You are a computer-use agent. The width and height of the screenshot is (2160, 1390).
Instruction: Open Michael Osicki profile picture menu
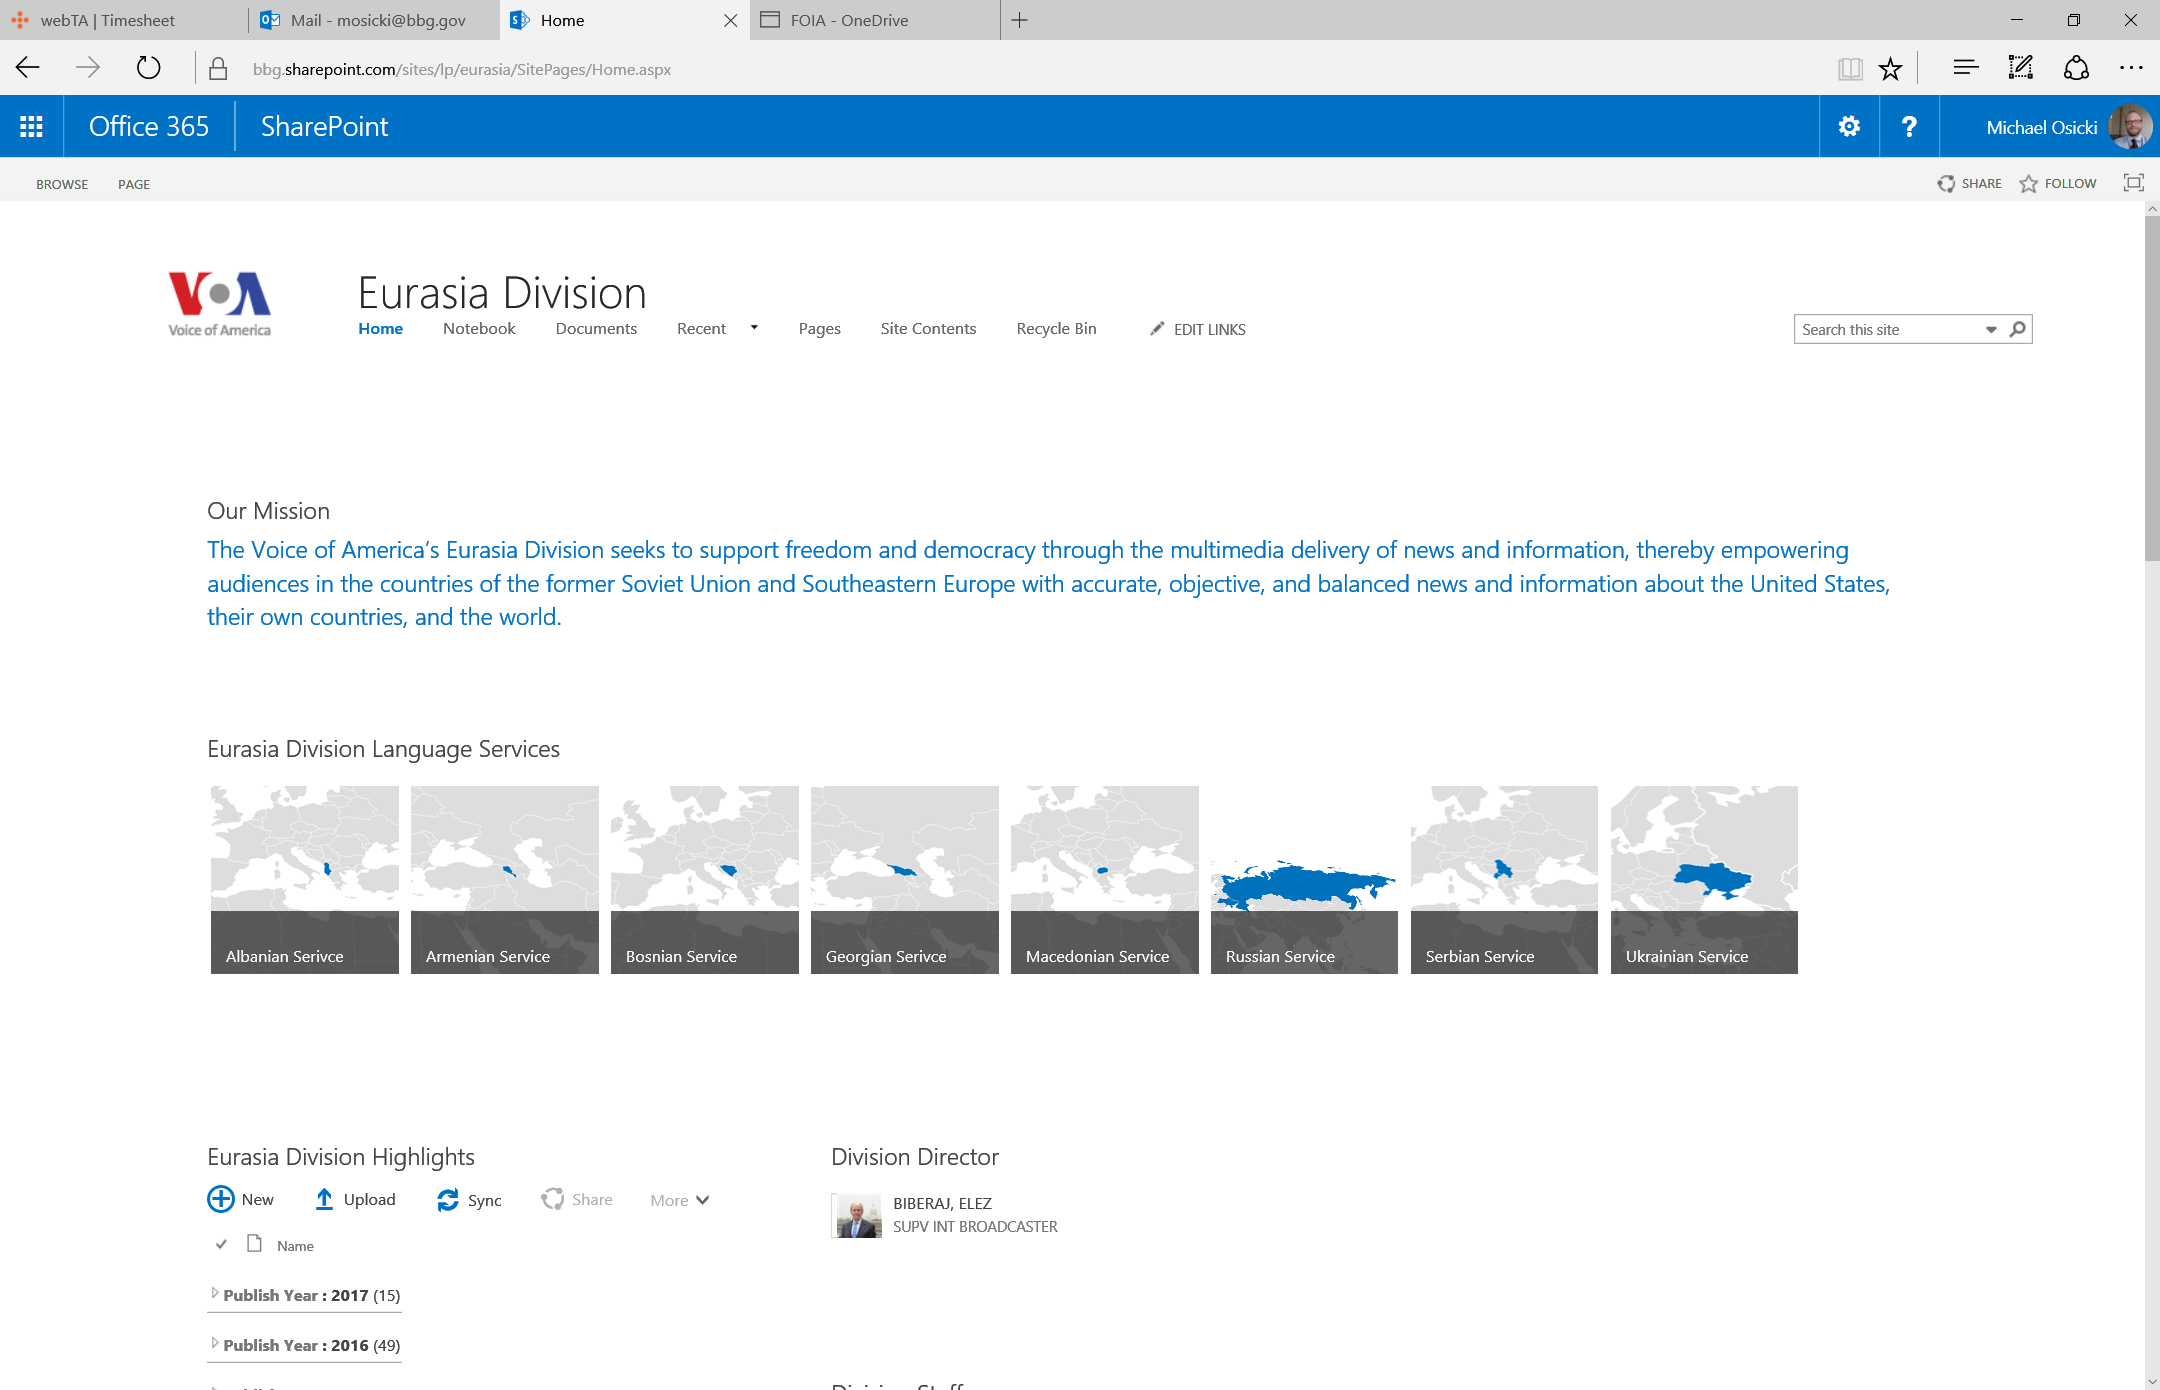(2130, 127)
